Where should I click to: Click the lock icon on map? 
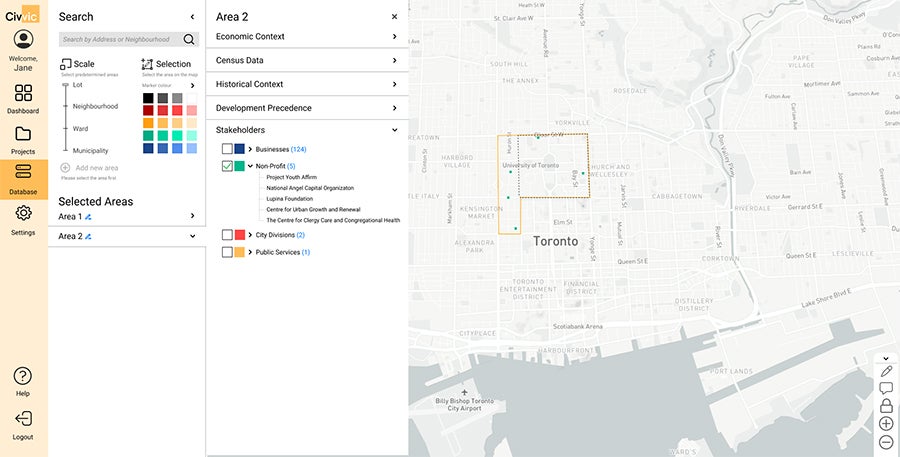point(886,406)
